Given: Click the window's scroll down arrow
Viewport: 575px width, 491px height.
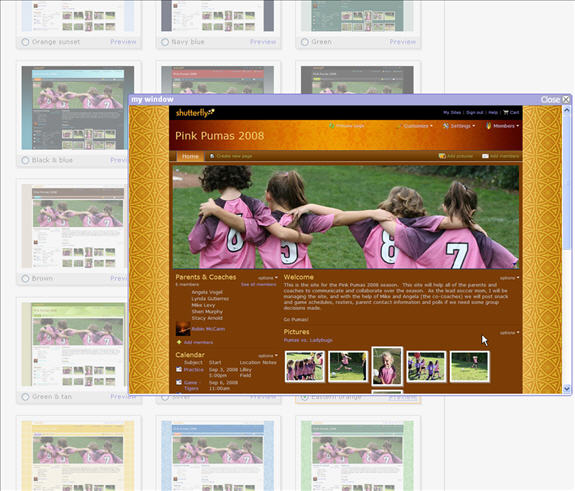Looking at the screenshot, I should click(x=567, y=389).
